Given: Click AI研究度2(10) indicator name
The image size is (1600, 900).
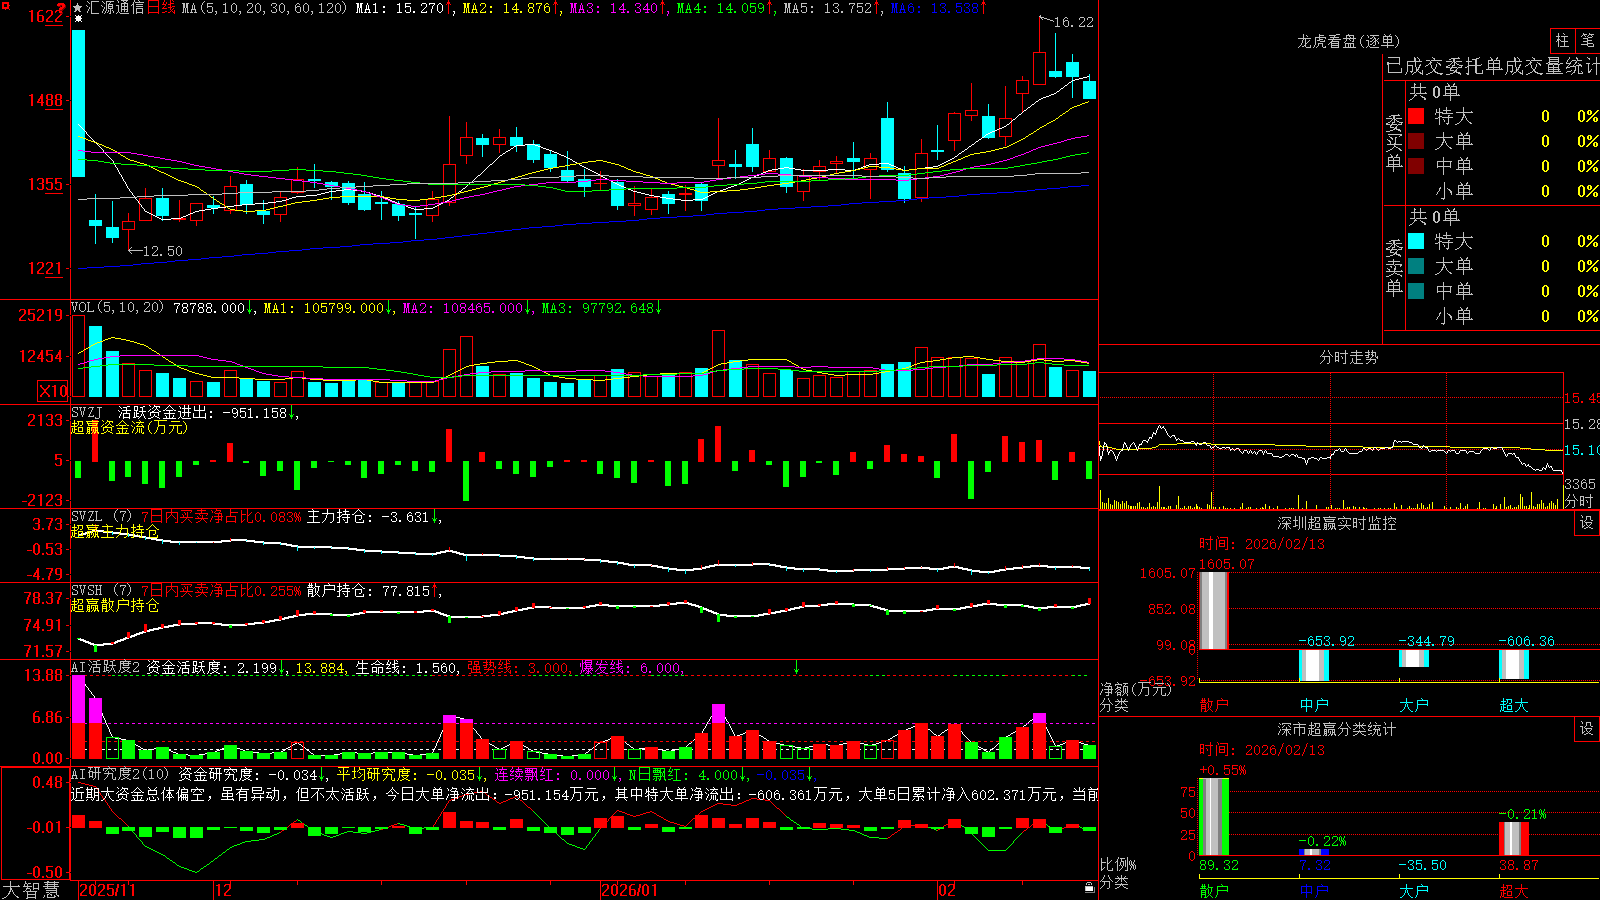Looking at the screenshot, I should coord(120,775).
